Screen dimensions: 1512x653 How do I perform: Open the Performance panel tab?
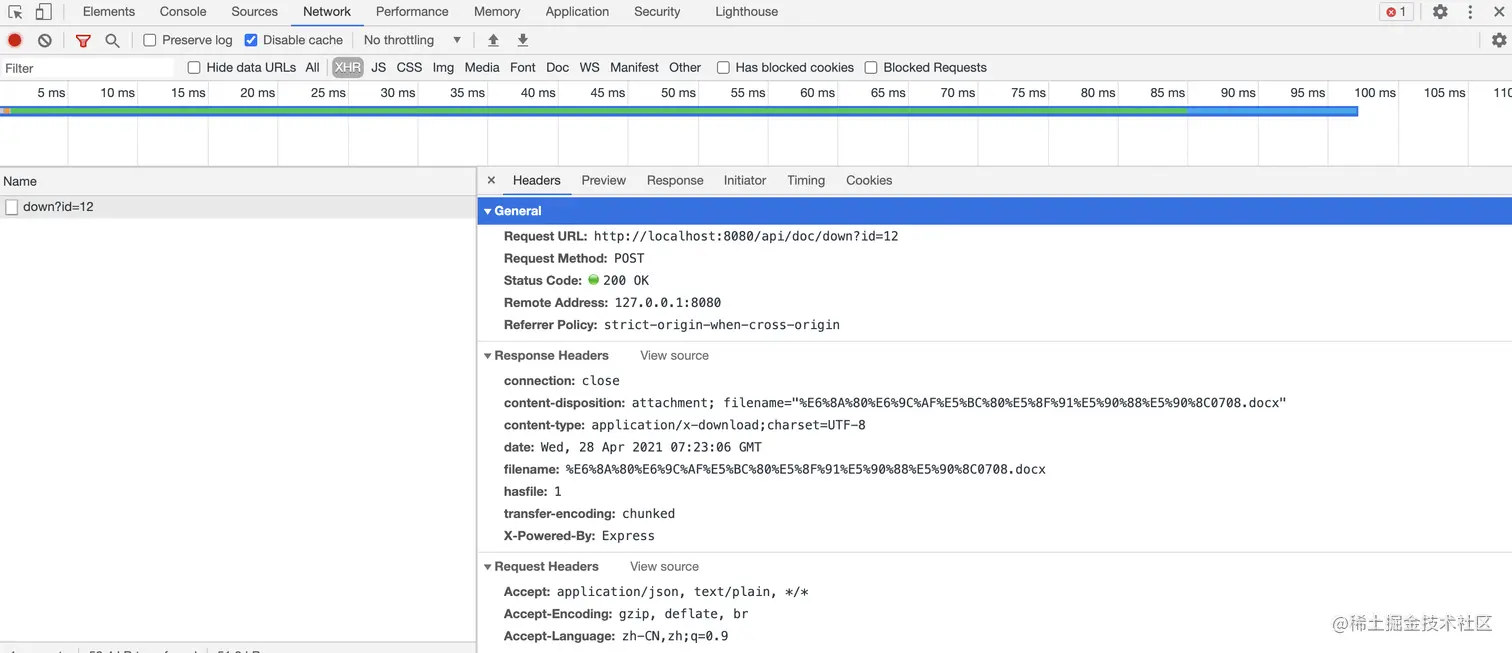pyautogui.click(x=412, y=12)
